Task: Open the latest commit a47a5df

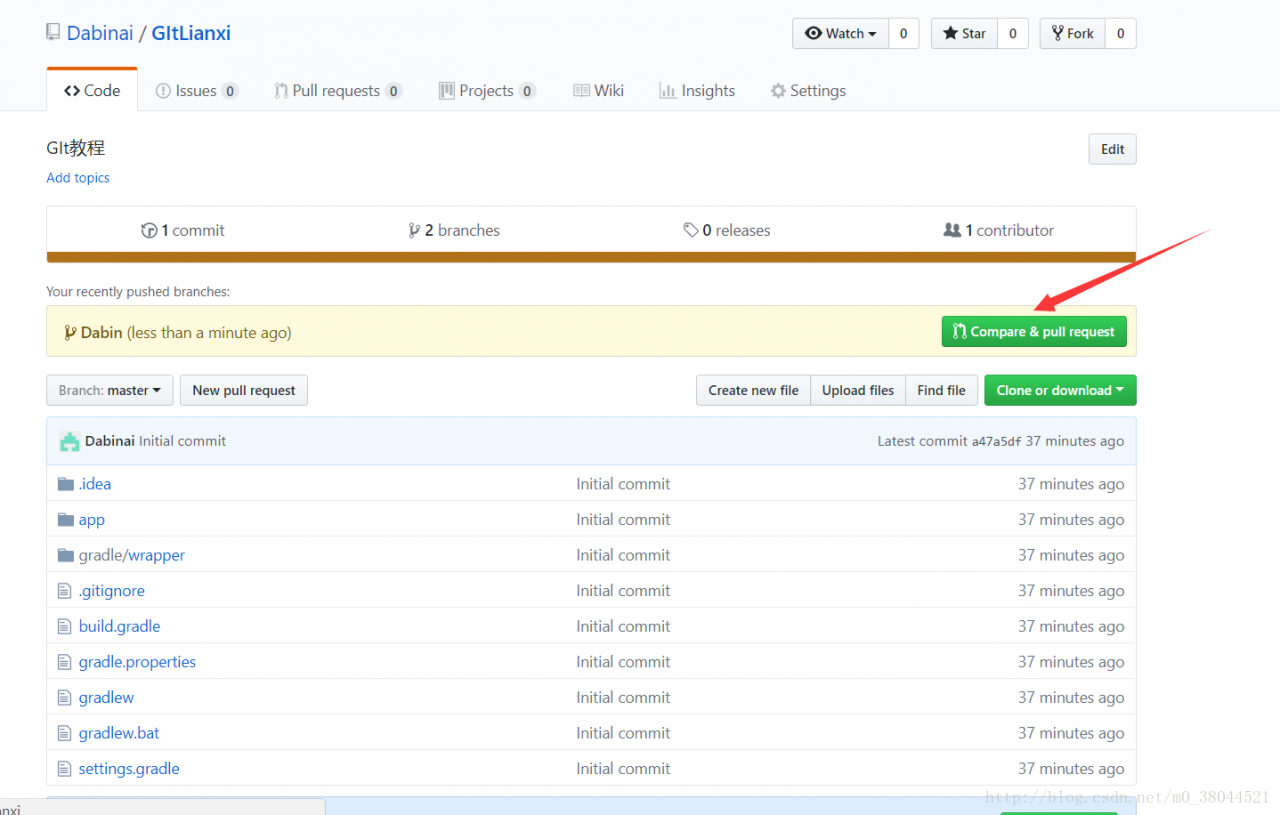Action: [x=997, y=441]
